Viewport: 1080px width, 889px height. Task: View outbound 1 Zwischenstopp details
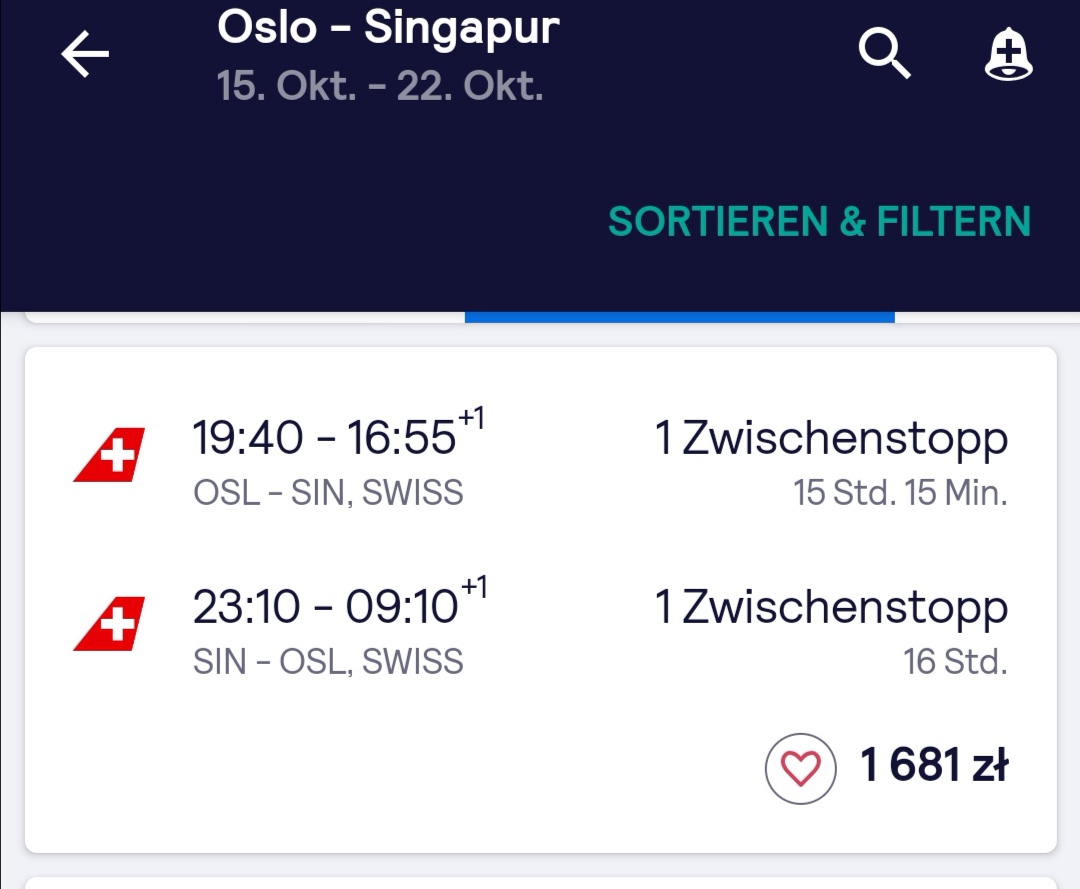point(831,438)
